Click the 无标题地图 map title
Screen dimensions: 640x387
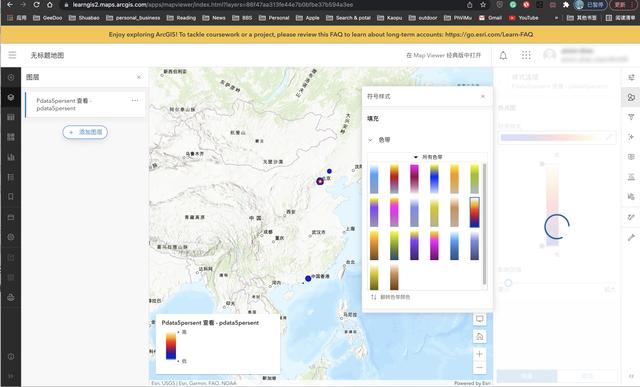pyautogui.click(x=47, y=55)
